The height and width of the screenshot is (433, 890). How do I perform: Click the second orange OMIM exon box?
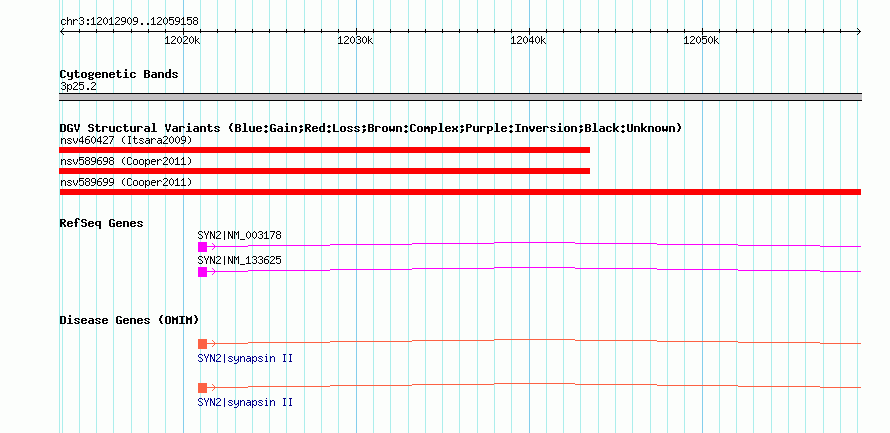click(202, 388)
